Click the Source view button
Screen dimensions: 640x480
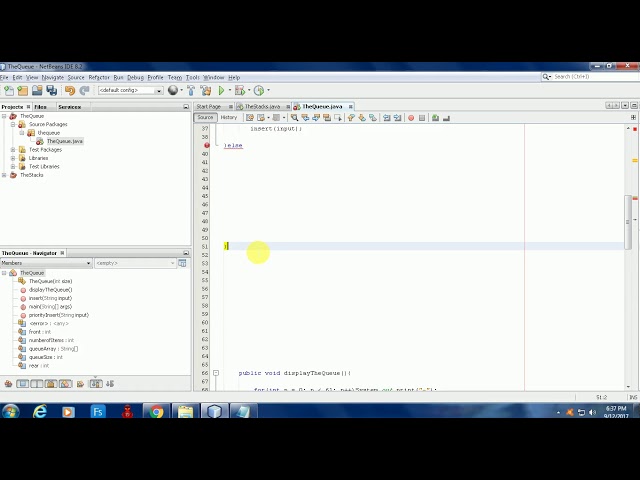coord(205,118)
